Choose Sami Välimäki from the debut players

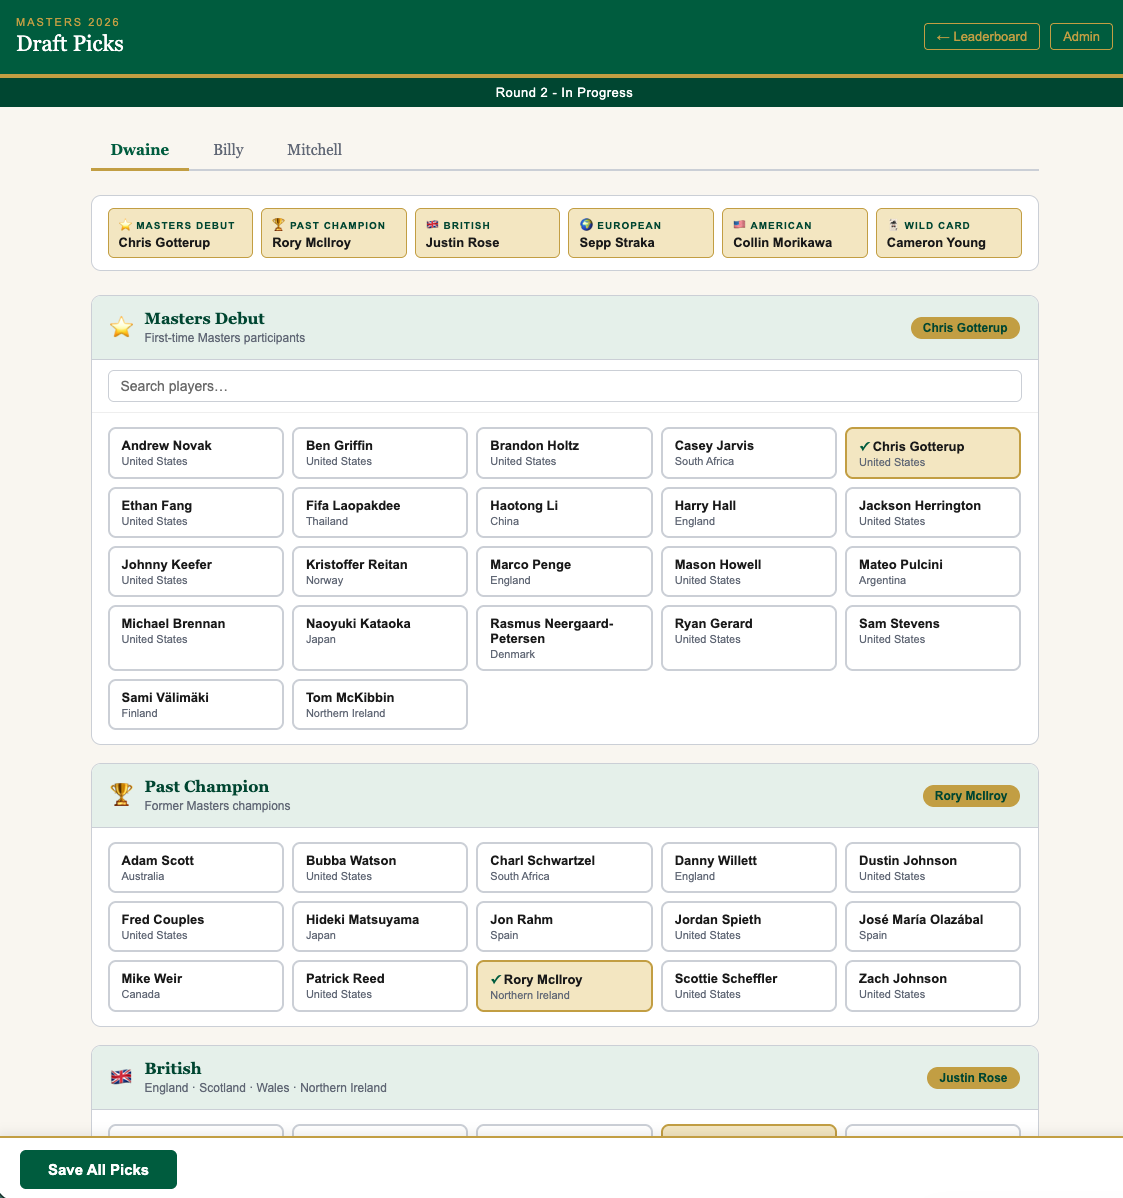coord(195,704)
